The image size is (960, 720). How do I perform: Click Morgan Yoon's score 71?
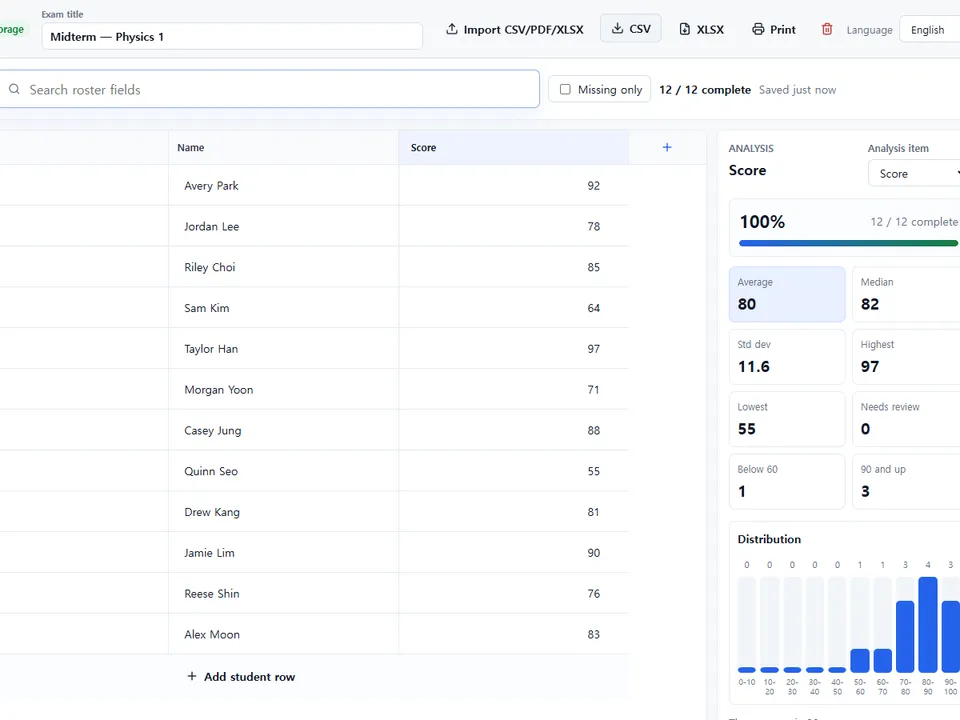pyautogui.click(x=514, y=389)
